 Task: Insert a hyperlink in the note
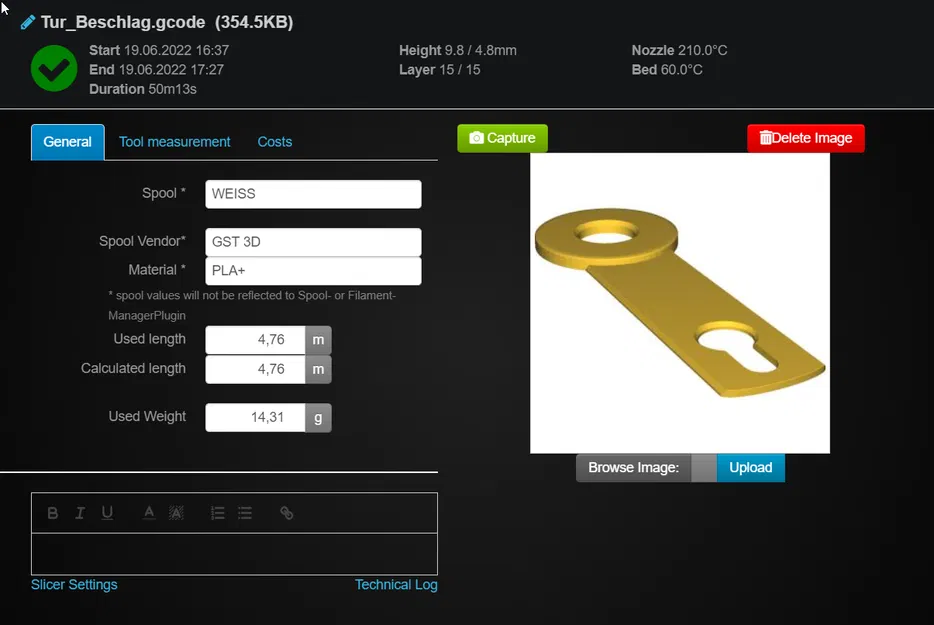coord(287,513)
